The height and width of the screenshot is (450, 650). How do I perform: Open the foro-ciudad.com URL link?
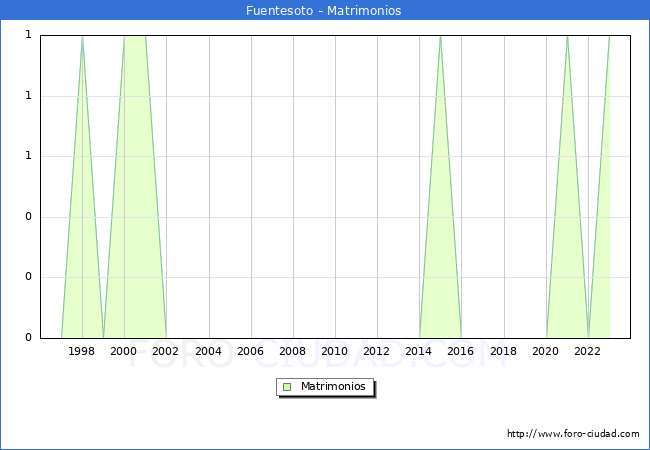pyautogui.click(x=573, y=434)
